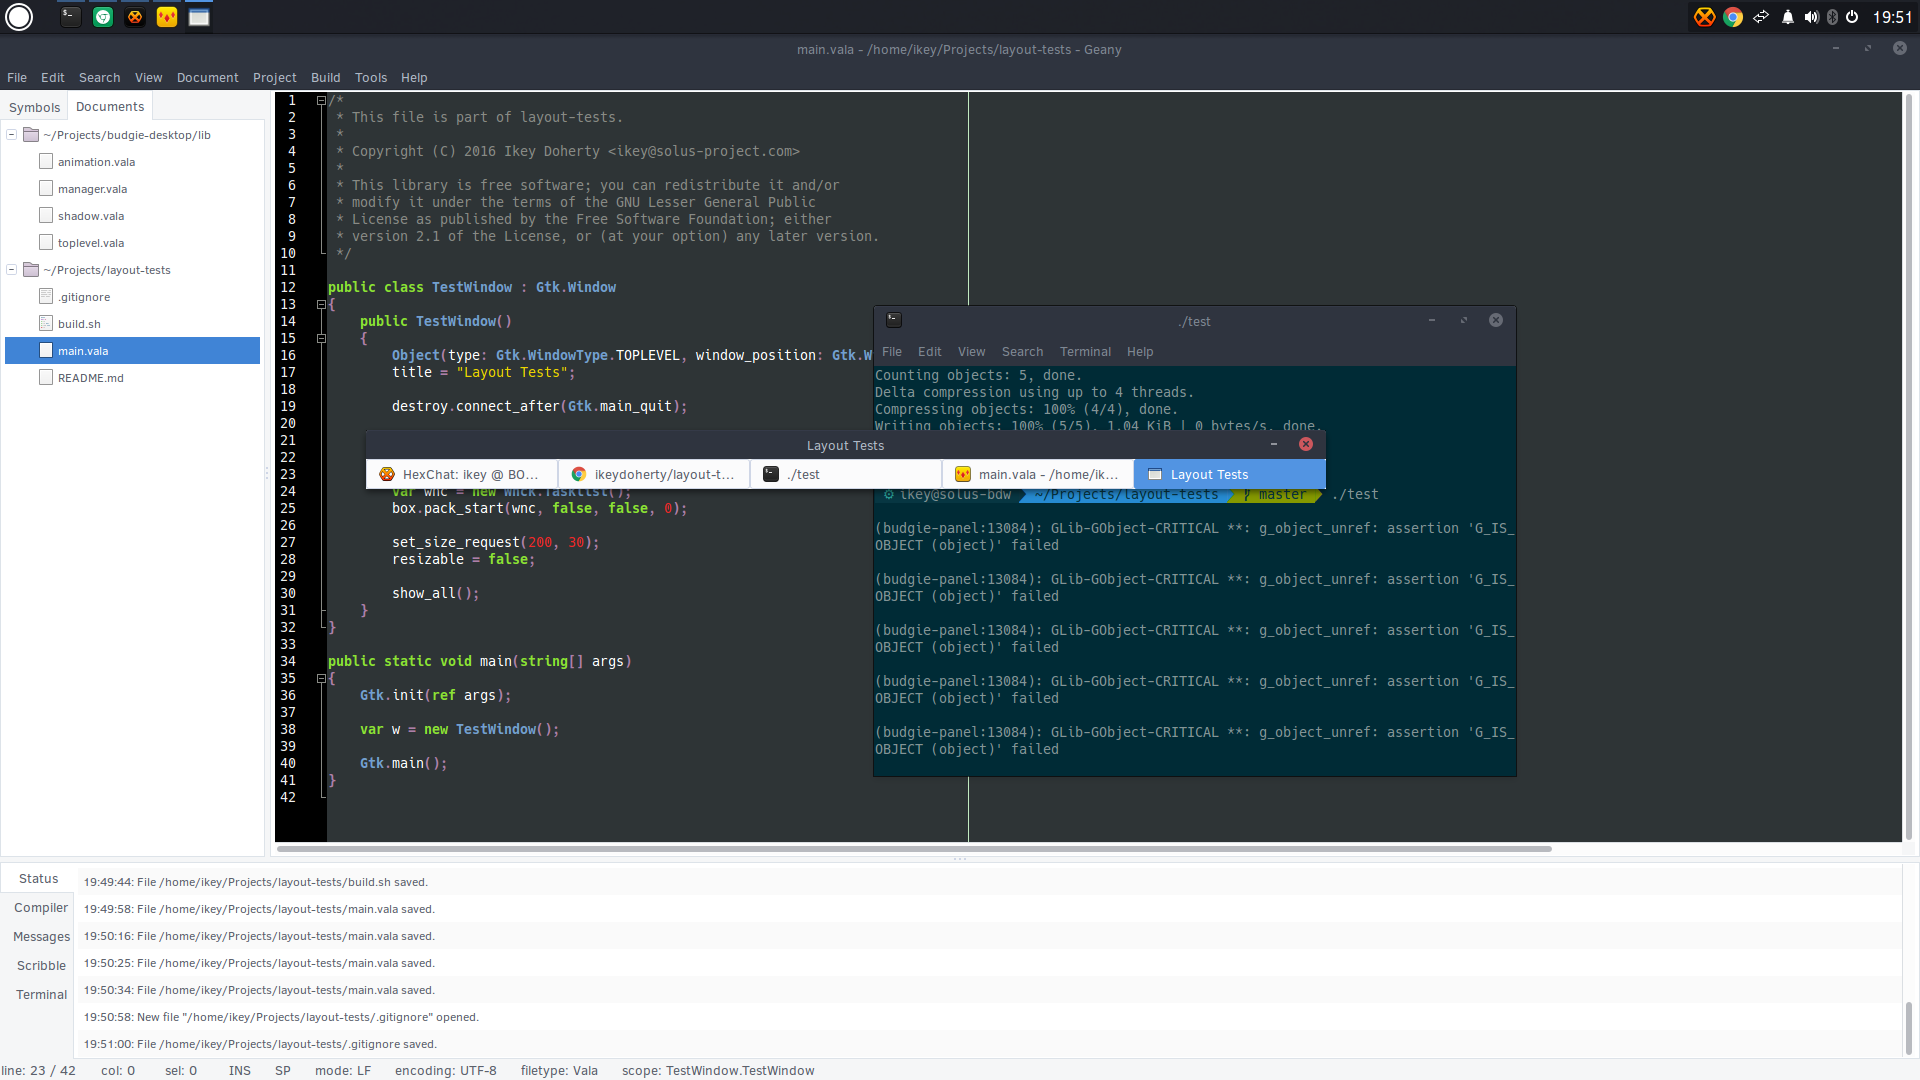Open Status message tab
Screen dimensions: 1920x1080
pos(39,879)
